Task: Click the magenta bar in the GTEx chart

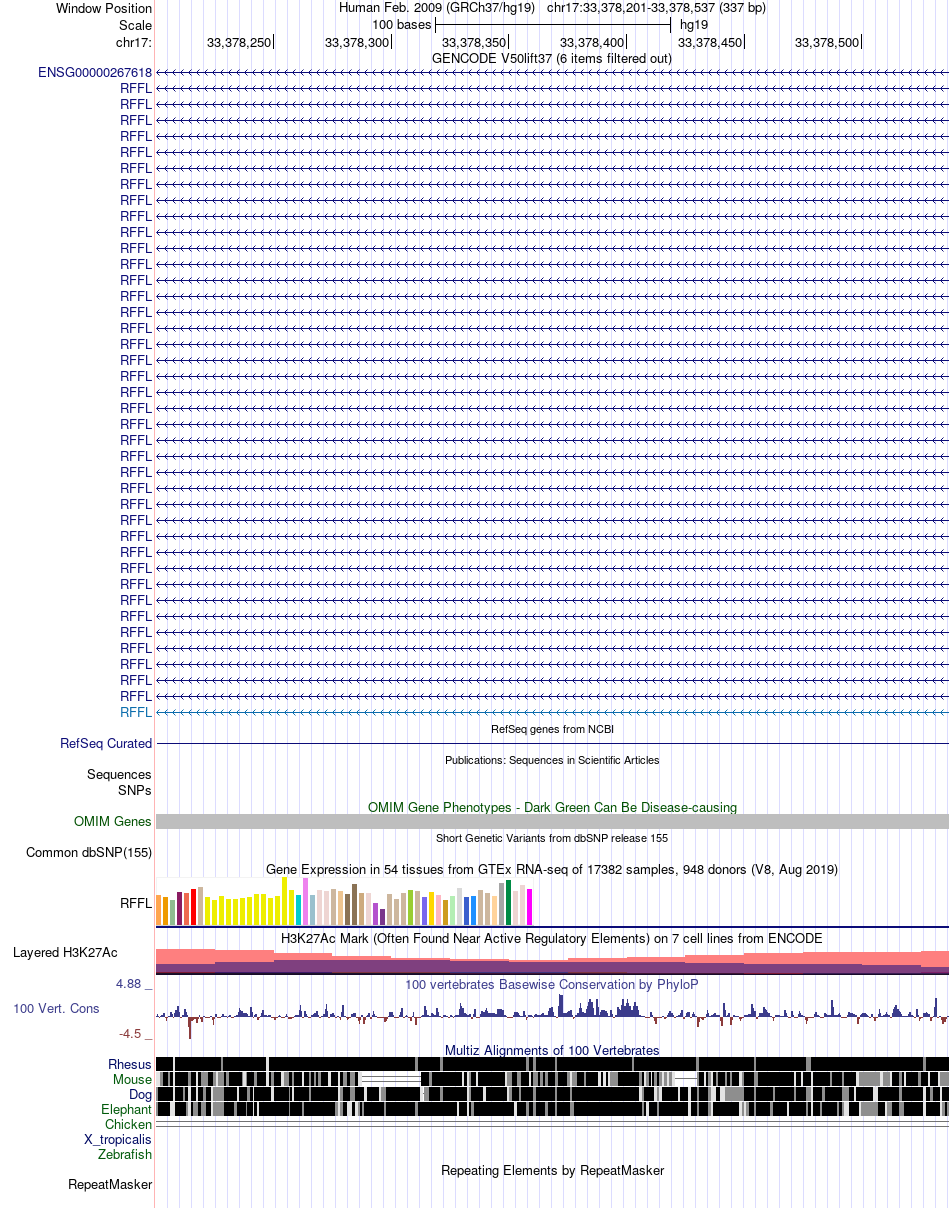Action: 530,907
